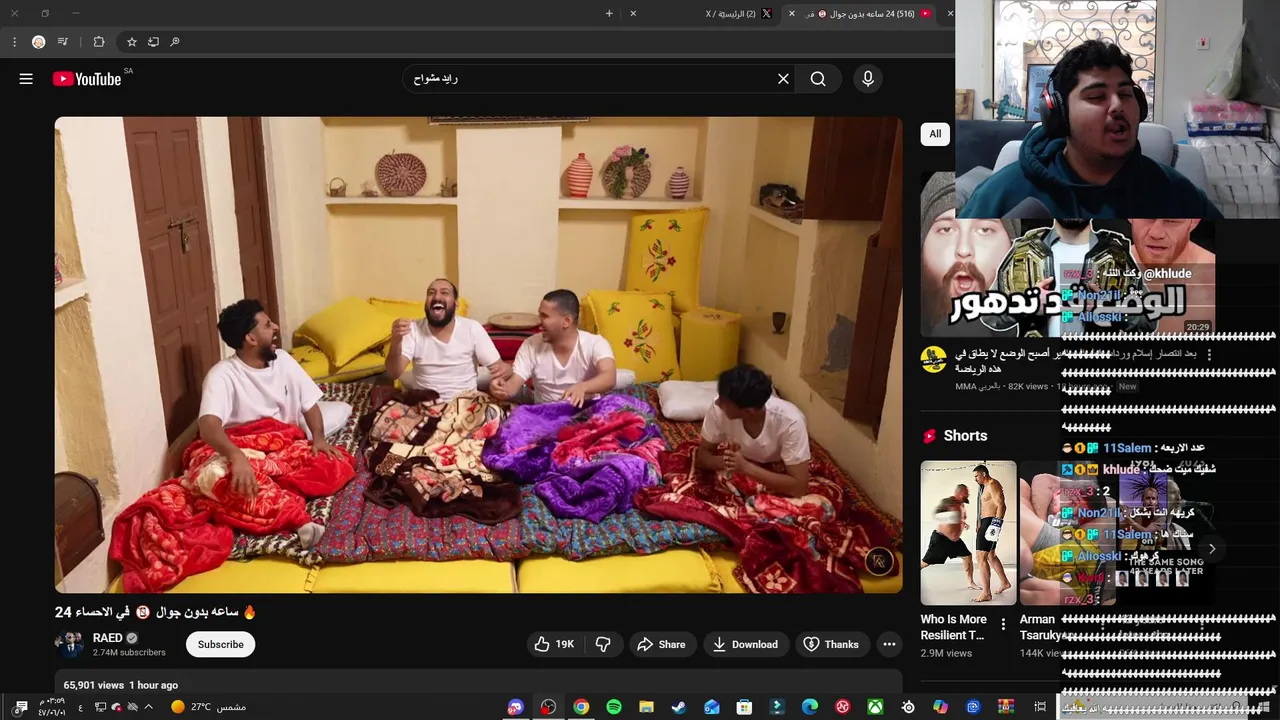Download the video

(x=745, y=644)
